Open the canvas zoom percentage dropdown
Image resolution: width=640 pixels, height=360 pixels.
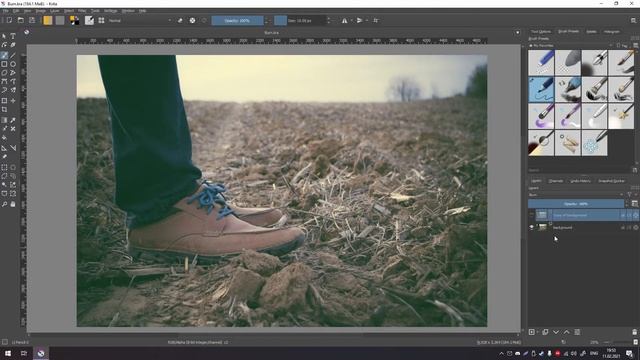[x=595, y=342]
